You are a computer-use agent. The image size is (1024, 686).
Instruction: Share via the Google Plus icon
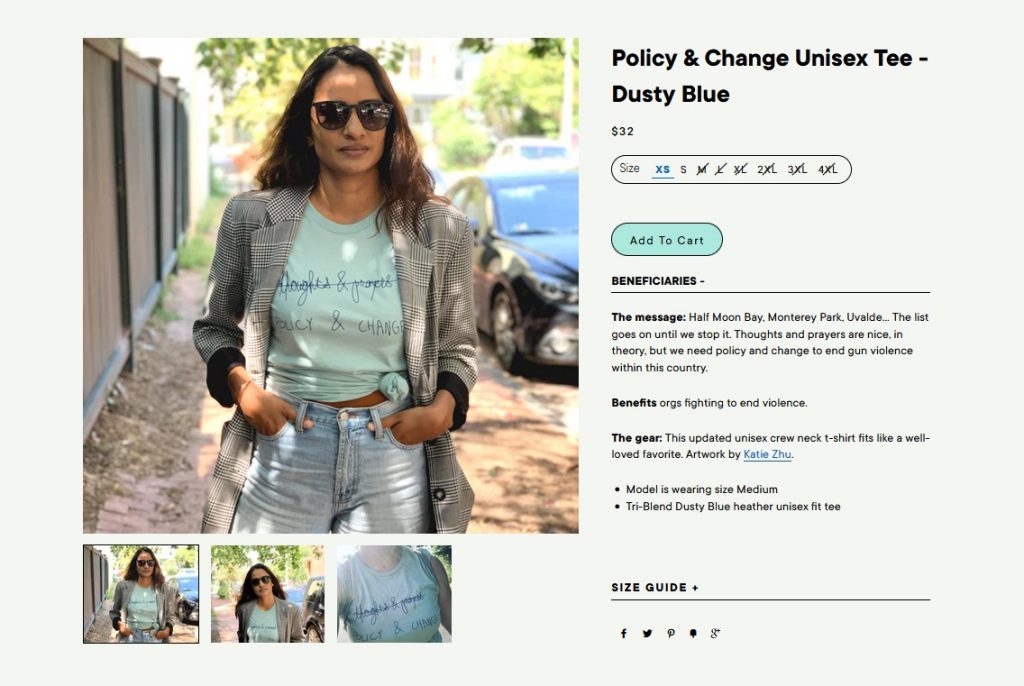[716, 633]
